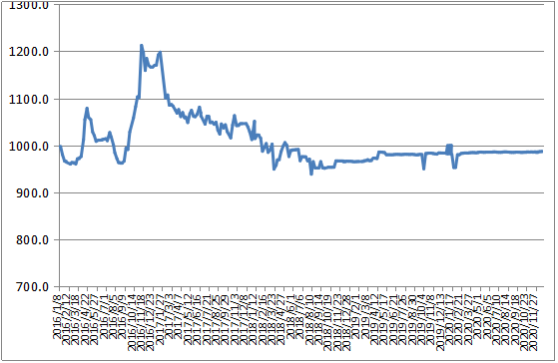Click the starting point of the blue line
This screenshot has height=363, width=558.
point(60,146)
